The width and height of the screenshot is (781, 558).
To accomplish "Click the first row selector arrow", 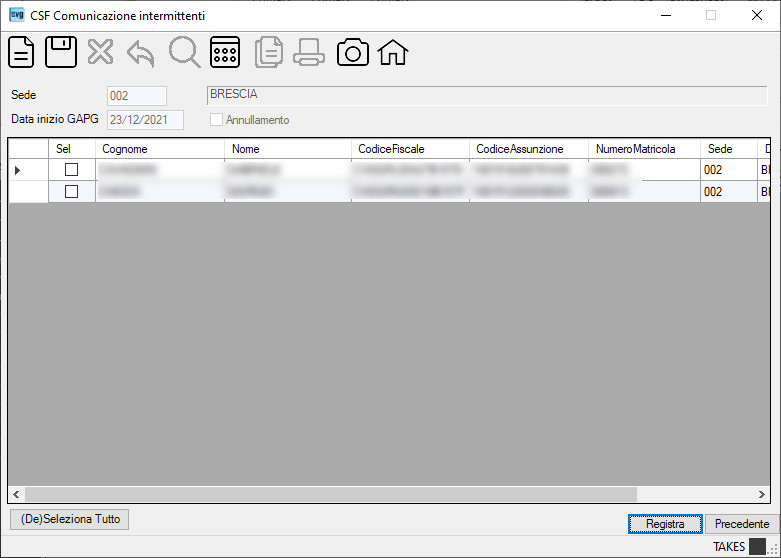I will pos(18,170).
